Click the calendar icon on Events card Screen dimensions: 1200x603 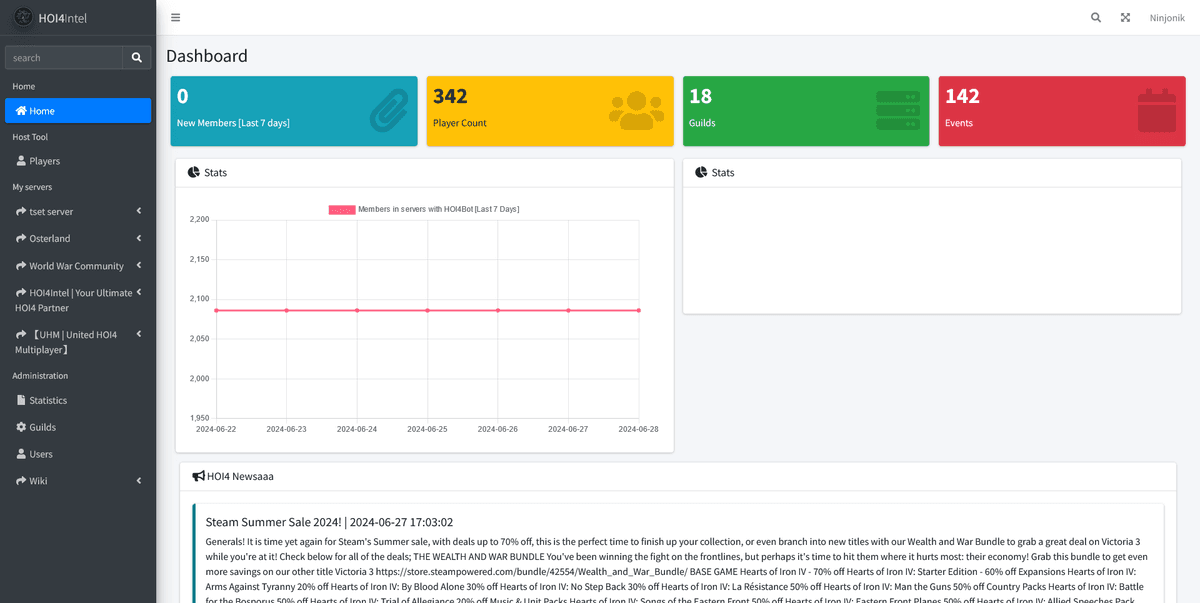coord(1157,111)
